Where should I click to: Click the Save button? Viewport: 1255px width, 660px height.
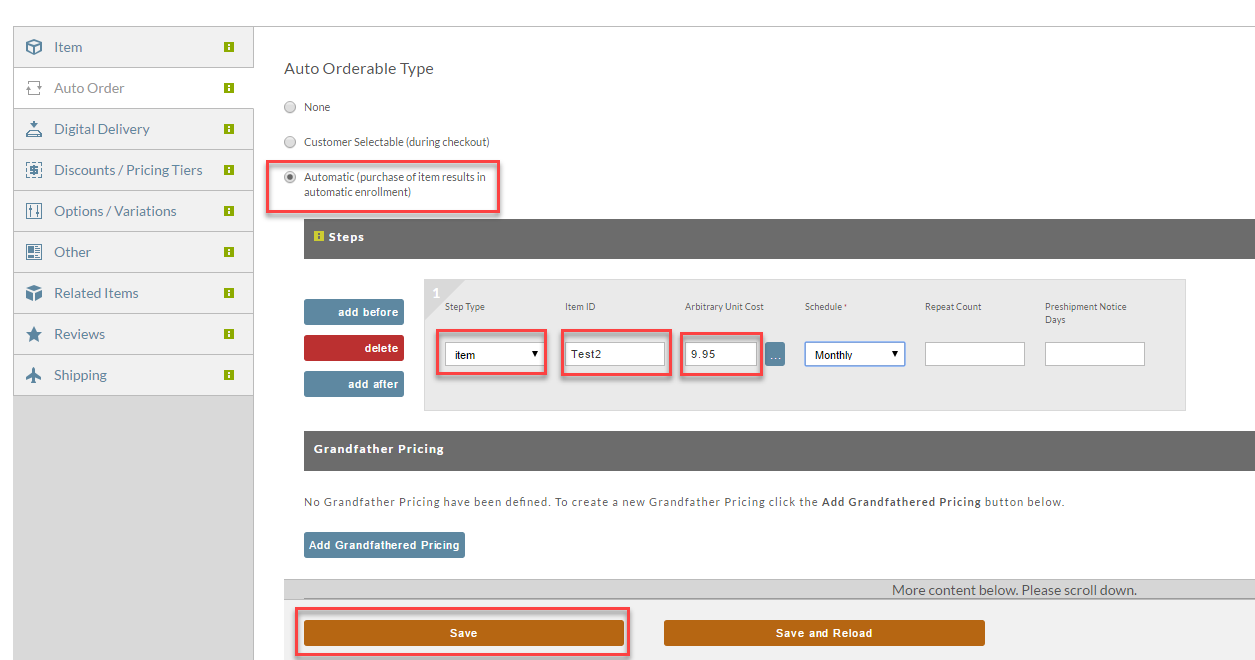coord(464,633)
